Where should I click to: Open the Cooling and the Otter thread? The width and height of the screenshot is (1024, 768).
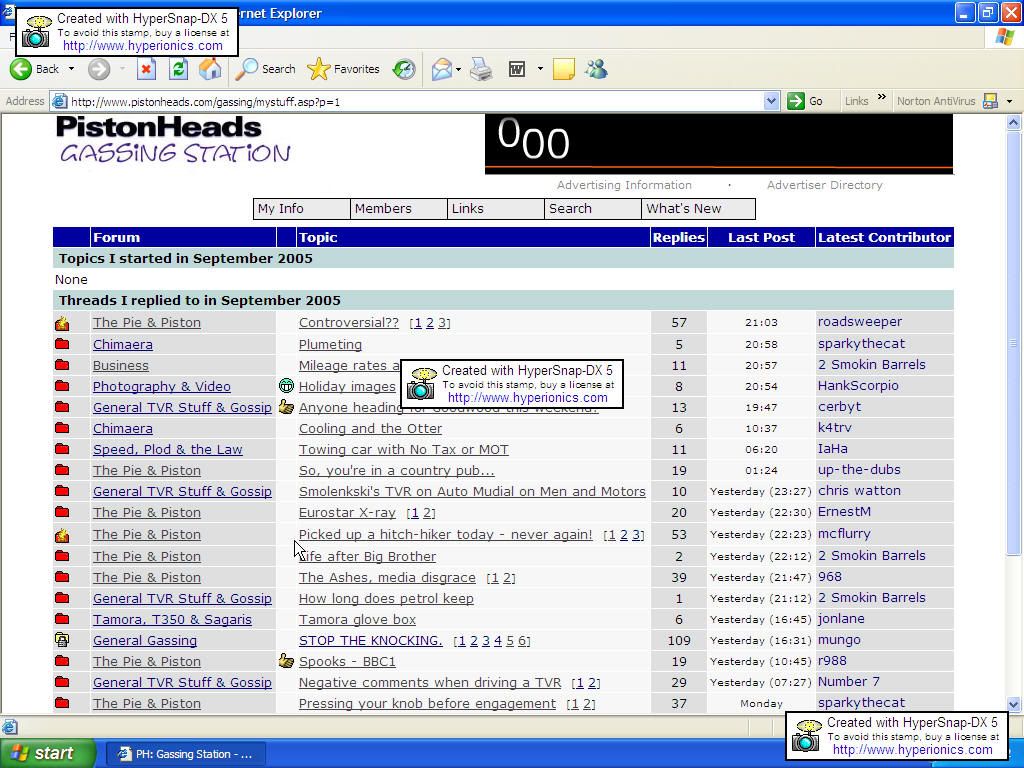(x=370, y=428)
